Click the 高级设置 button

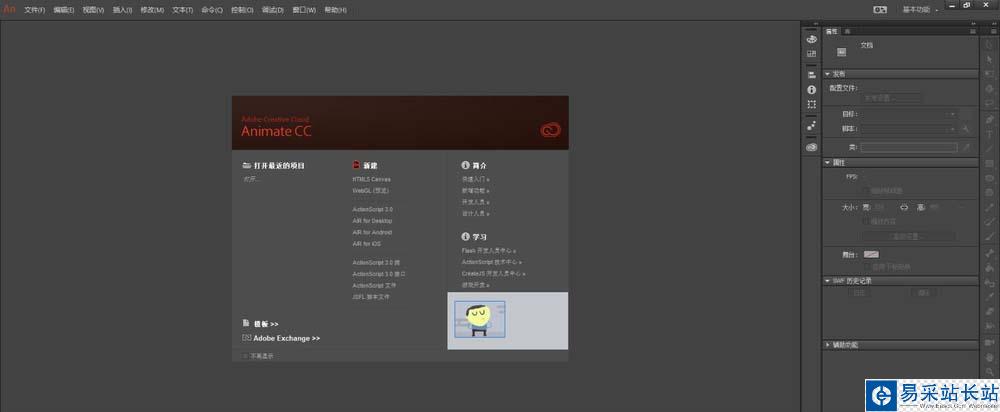point(909,236)
